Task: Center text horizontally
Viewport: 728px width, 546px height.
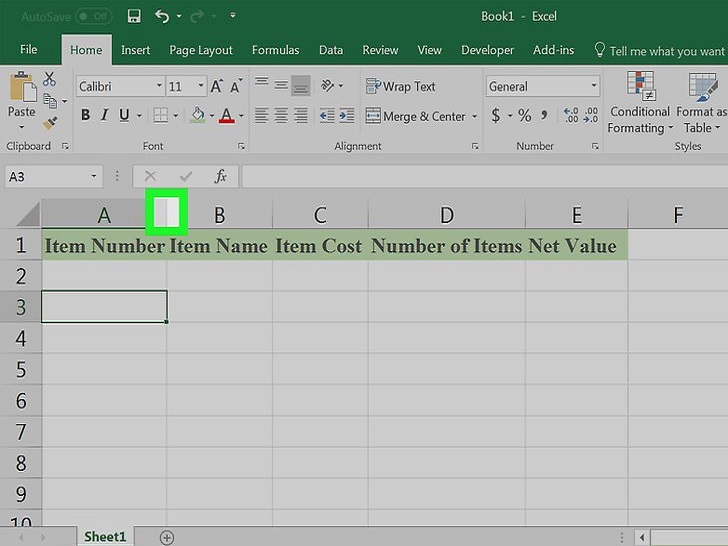Action: click(281, 116)
